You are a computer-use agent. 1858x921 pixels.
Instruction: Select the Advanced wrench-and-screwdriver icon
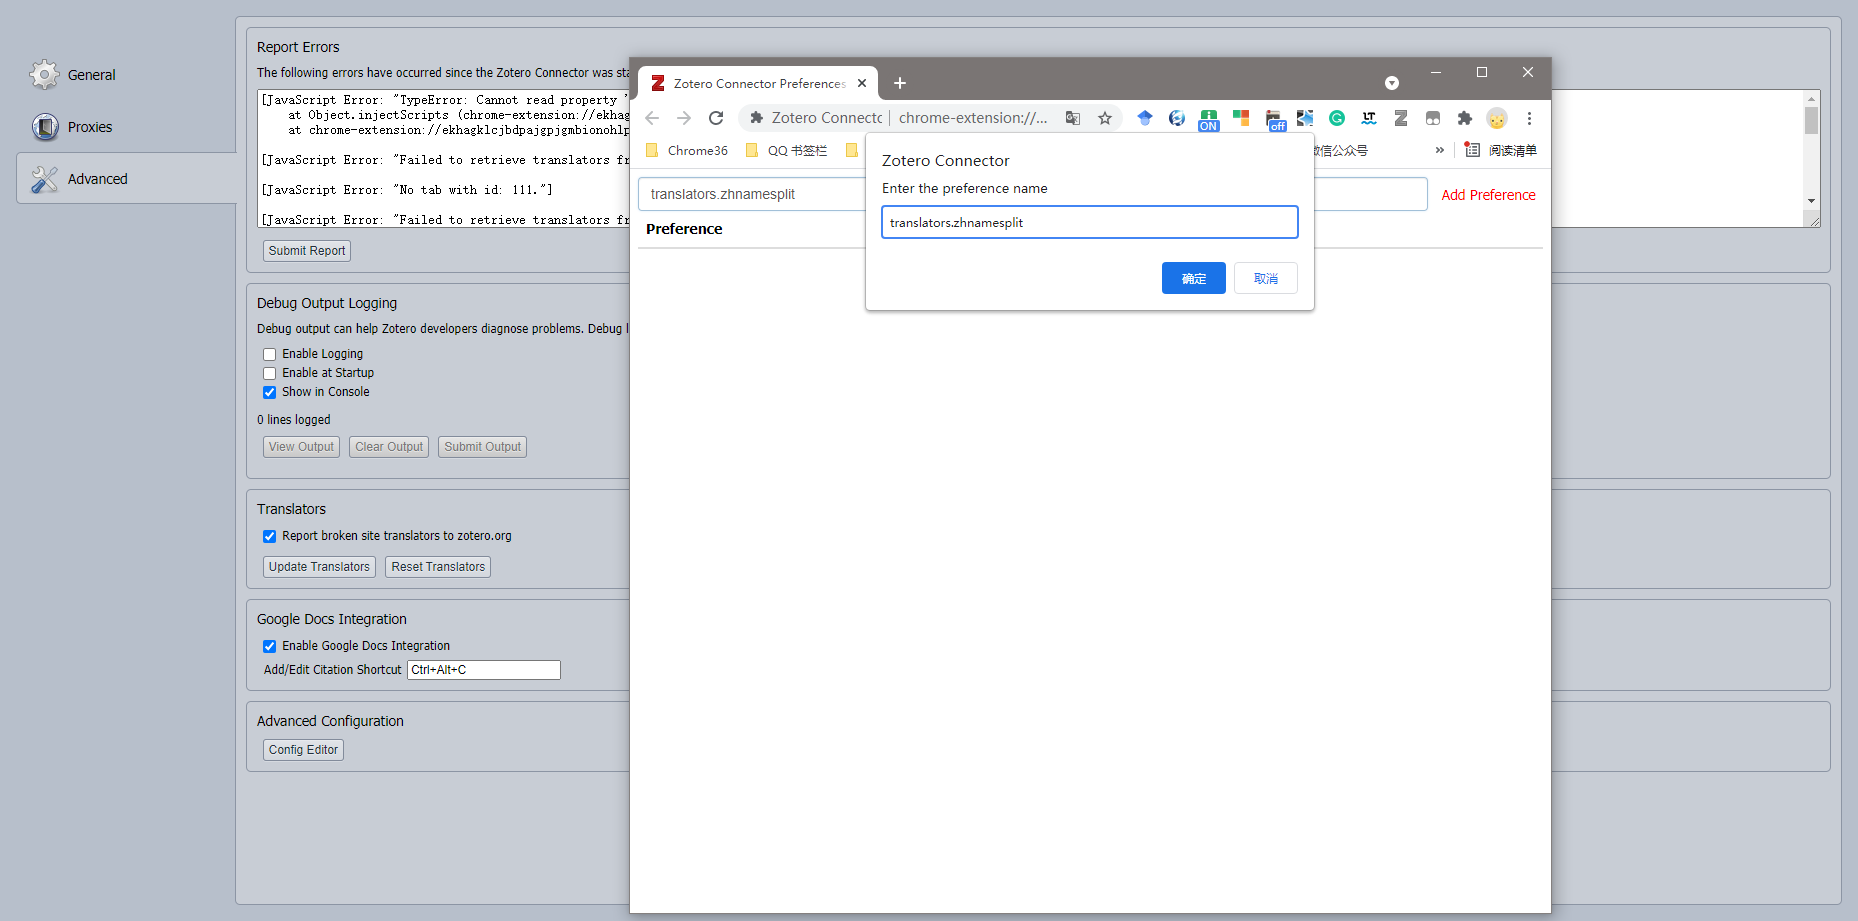click(44, 179)
